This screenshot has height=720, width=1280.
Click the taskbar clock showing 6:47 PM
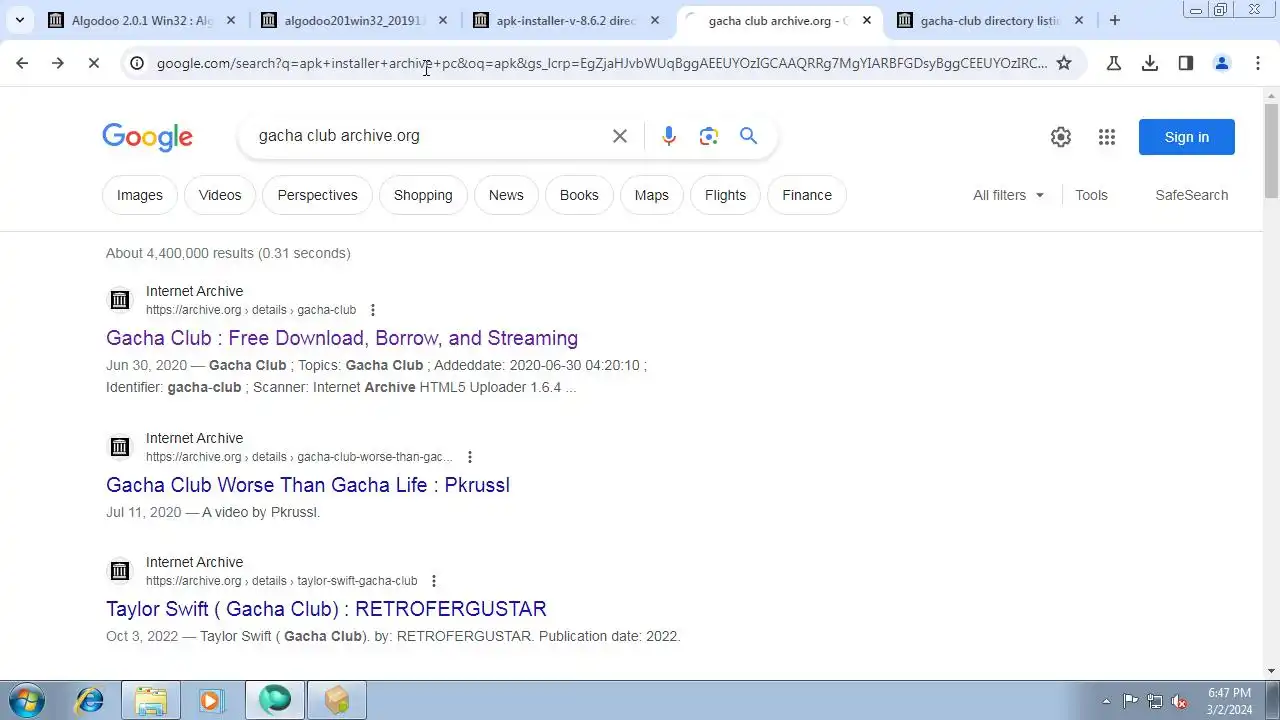(x=1229, y=701)
